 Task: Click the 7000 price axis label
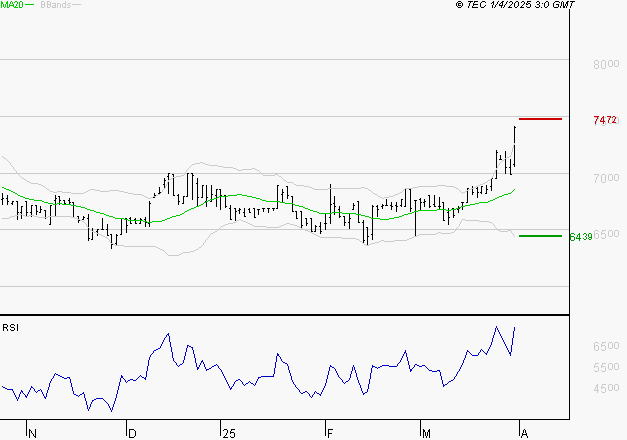tap(604, 178)
